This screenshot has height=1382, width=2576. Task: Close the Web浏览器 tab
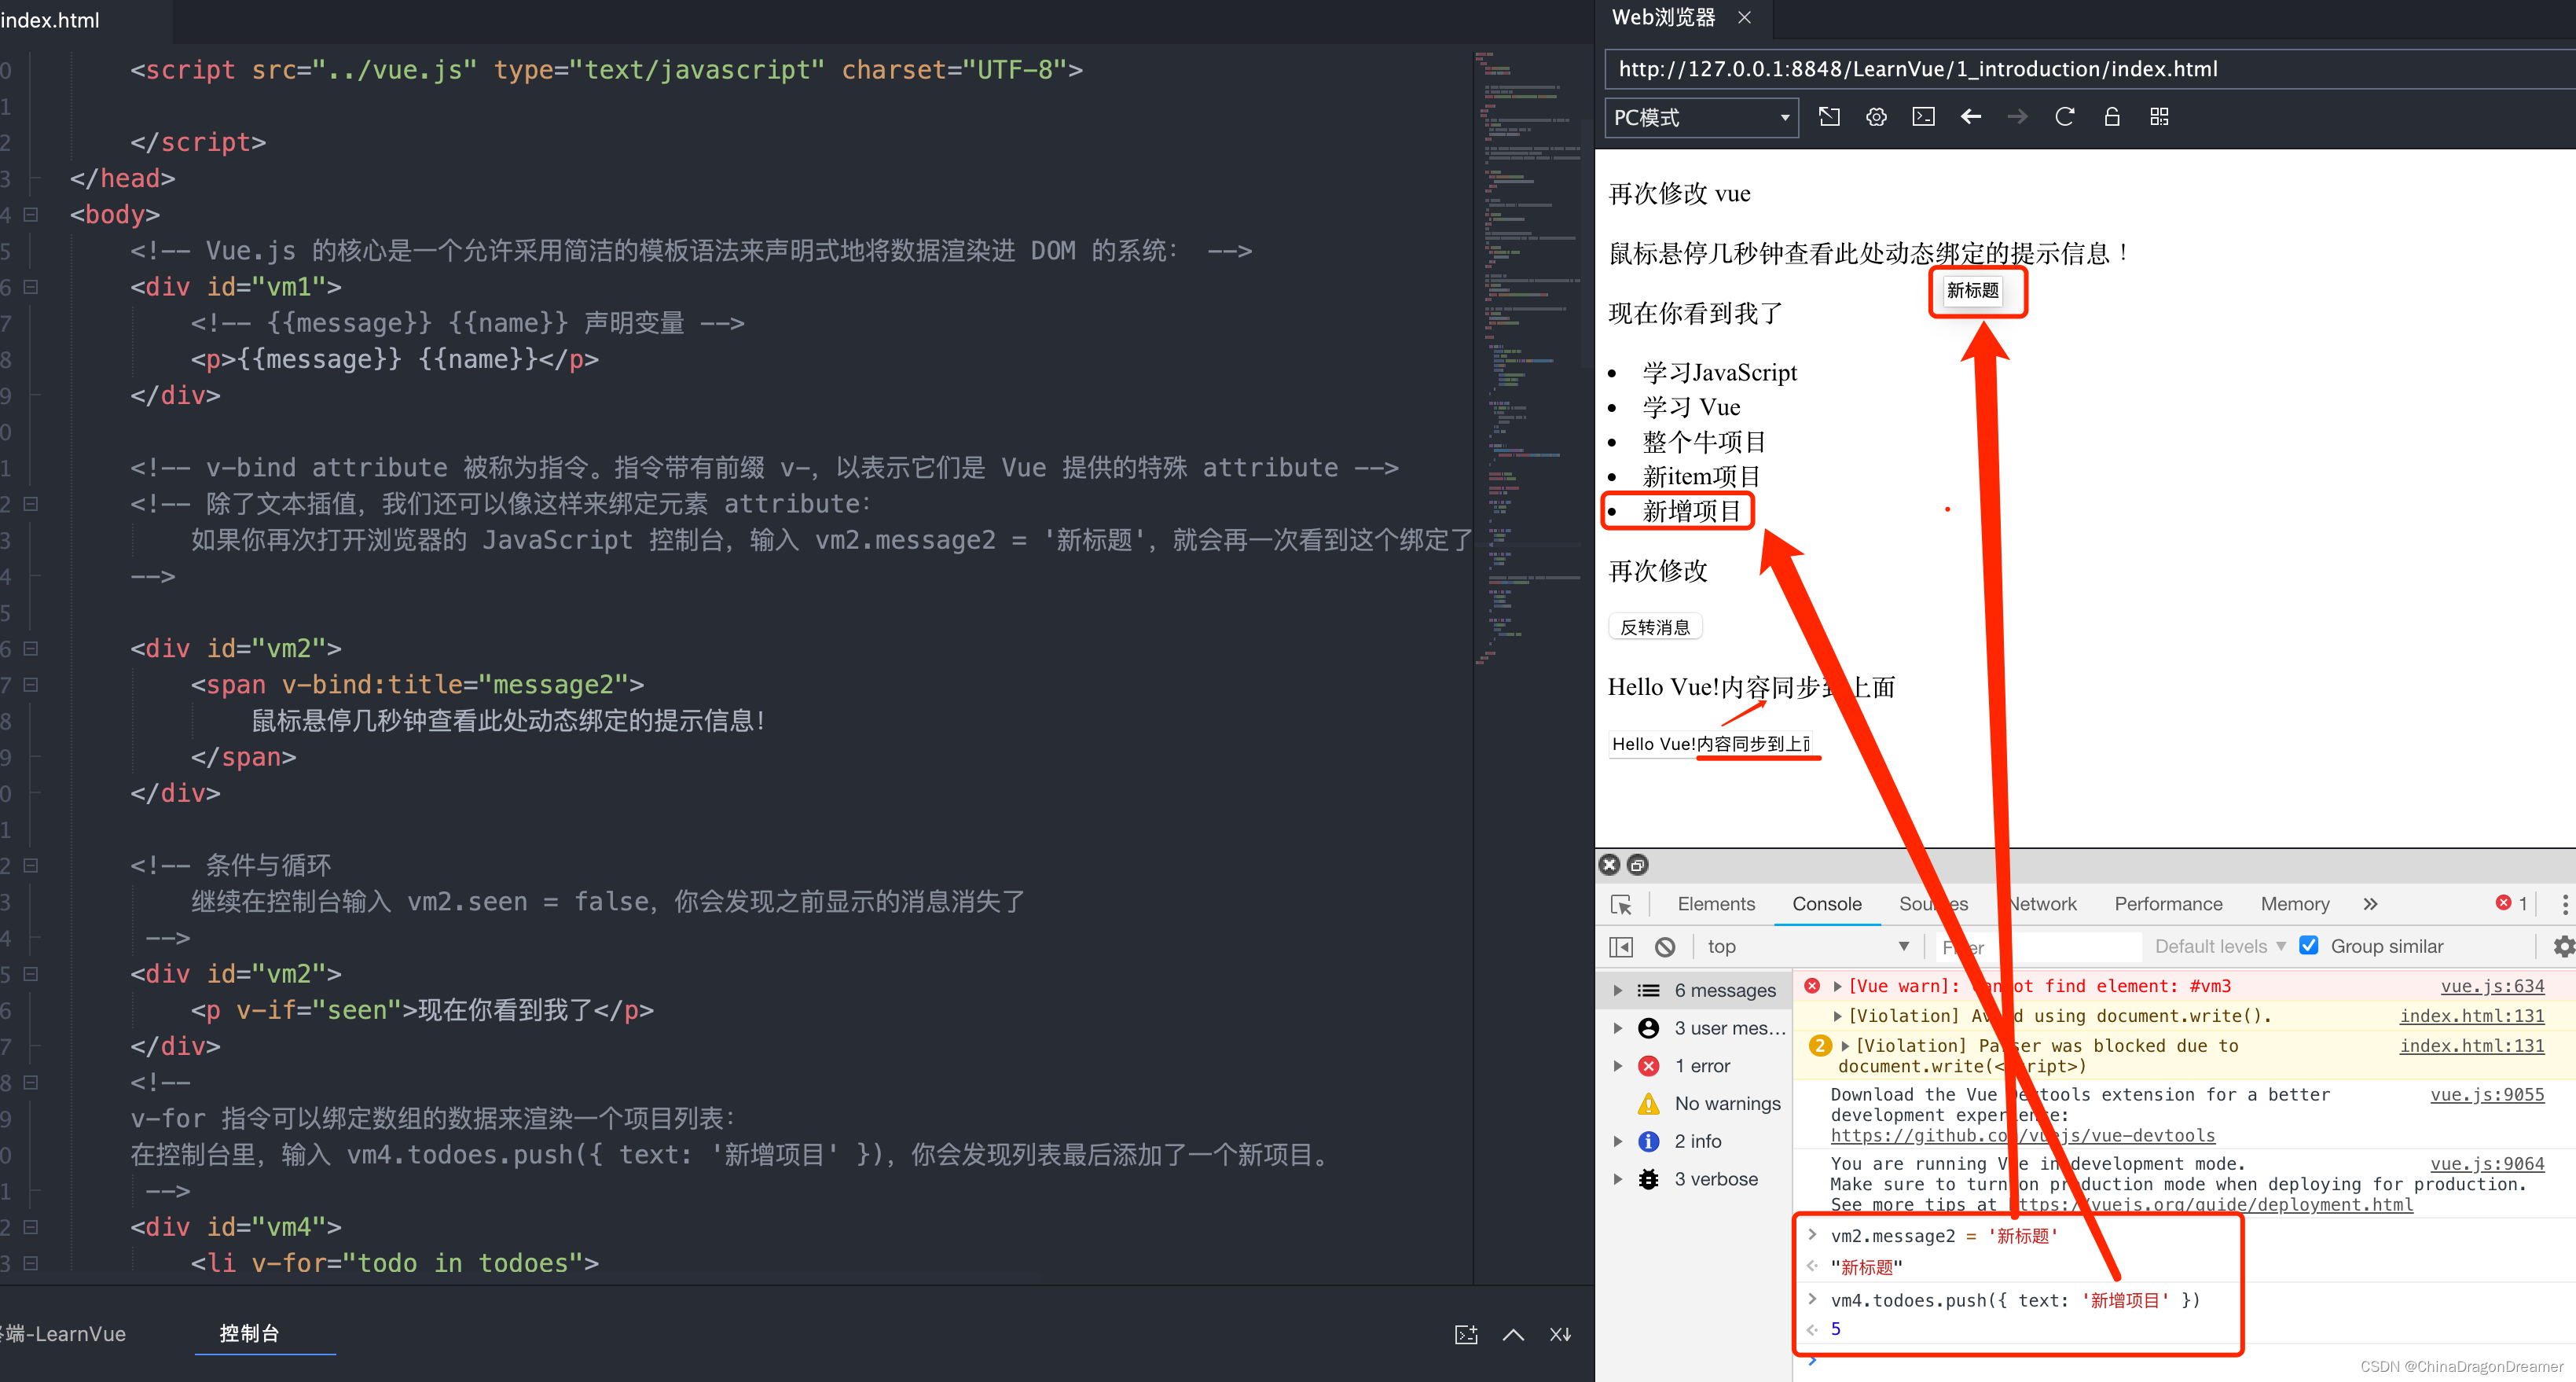click(x=1744, y=17)
